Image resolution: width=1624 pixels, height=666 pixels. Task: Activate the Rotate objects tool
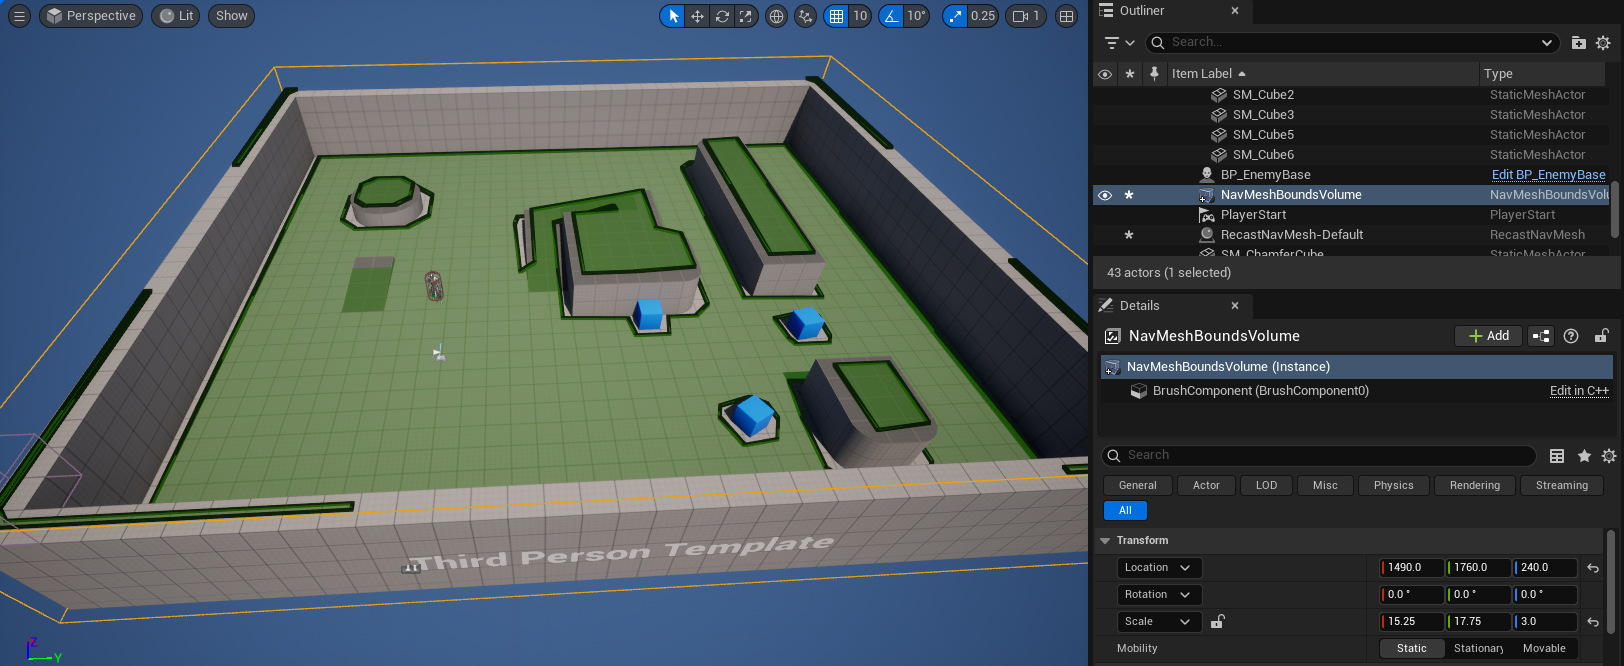(x=721, y=16)
